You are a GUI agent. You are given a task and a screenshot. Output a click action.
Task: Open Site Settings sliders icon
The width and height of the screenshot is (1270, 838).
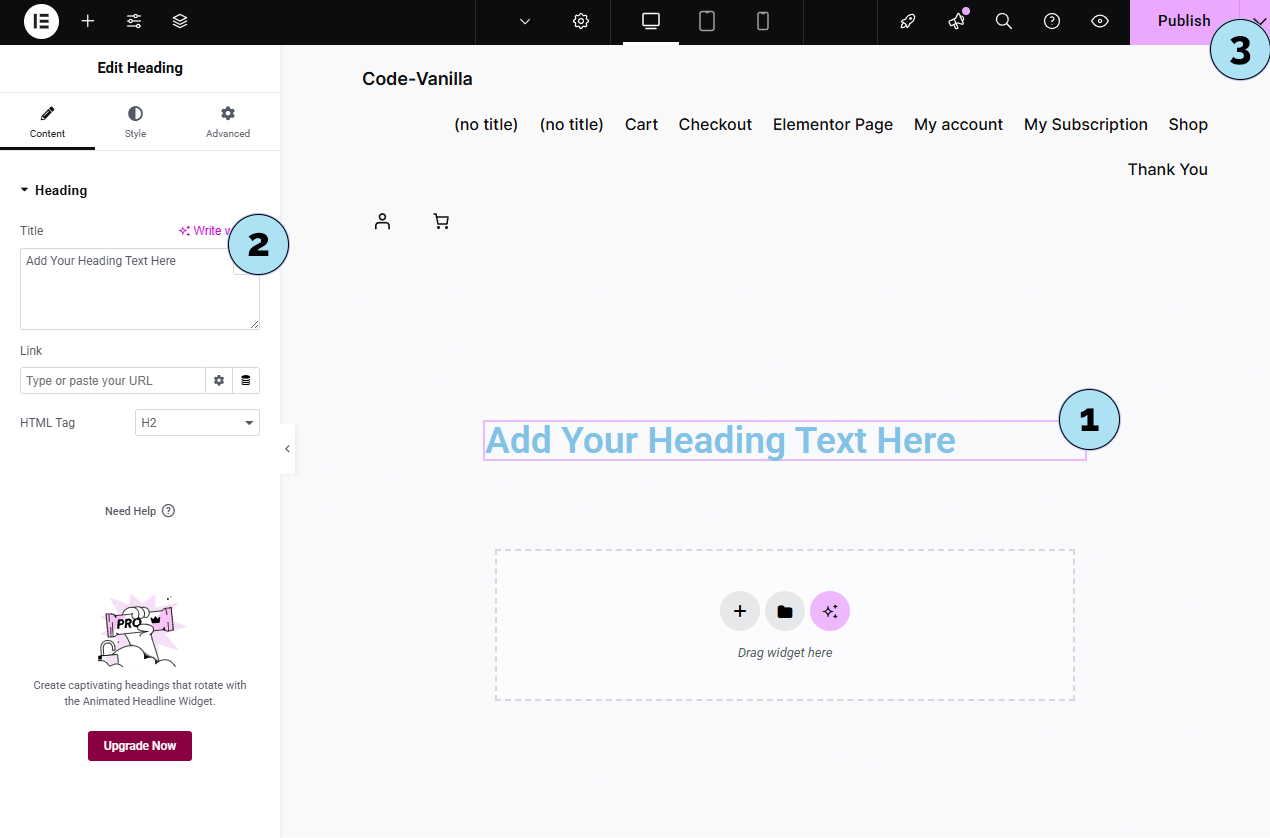tap(134, 21)
